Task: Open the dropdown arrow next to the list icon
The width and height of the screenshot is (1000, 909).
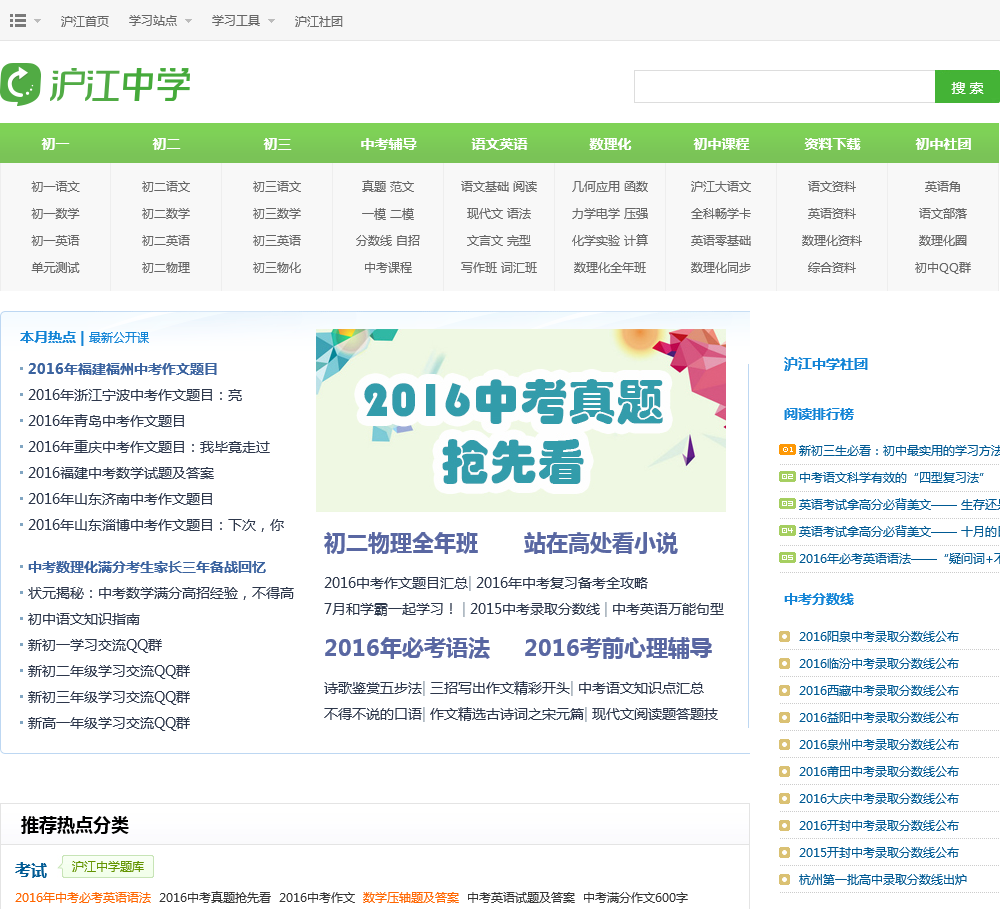Action: coord(37,21)
